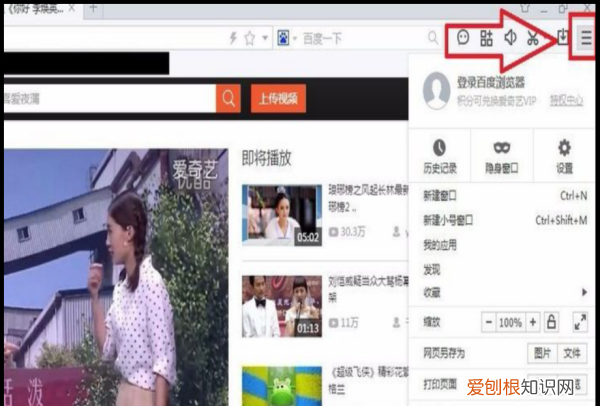This screenshot has width=600, height=406.
Task: Click the star bookmark icon
Action: pyautogui.click(x=249, y=38)
